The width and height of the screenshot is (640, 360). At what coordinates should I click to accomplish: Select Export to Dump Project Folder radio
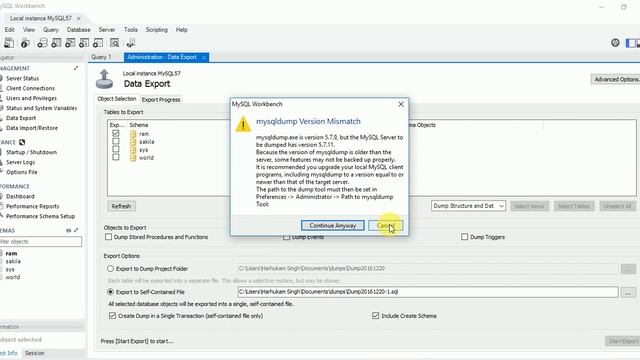click(110, 269)
